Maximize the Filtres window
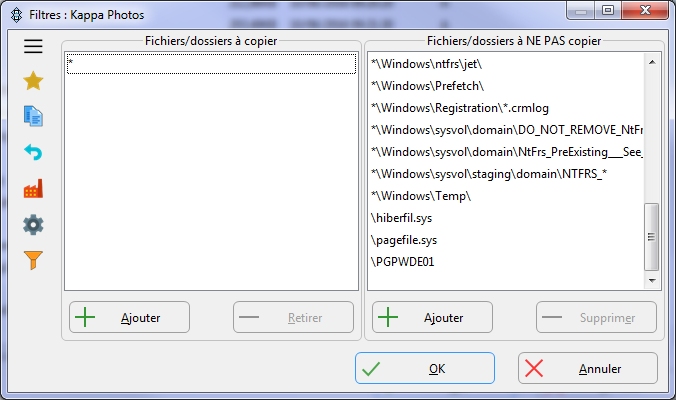 608,10
